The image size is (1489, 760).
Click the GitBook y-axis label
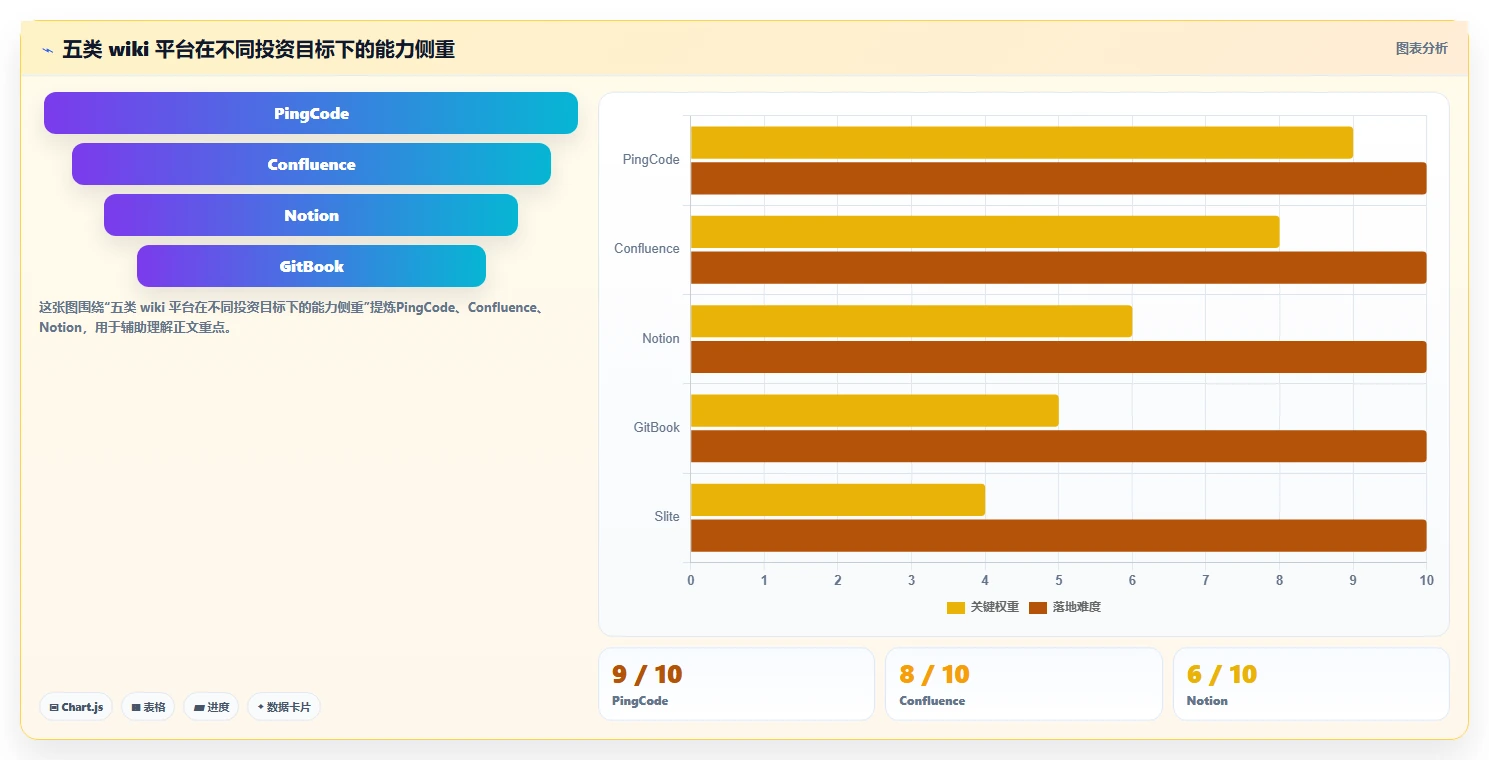point(657,428)
